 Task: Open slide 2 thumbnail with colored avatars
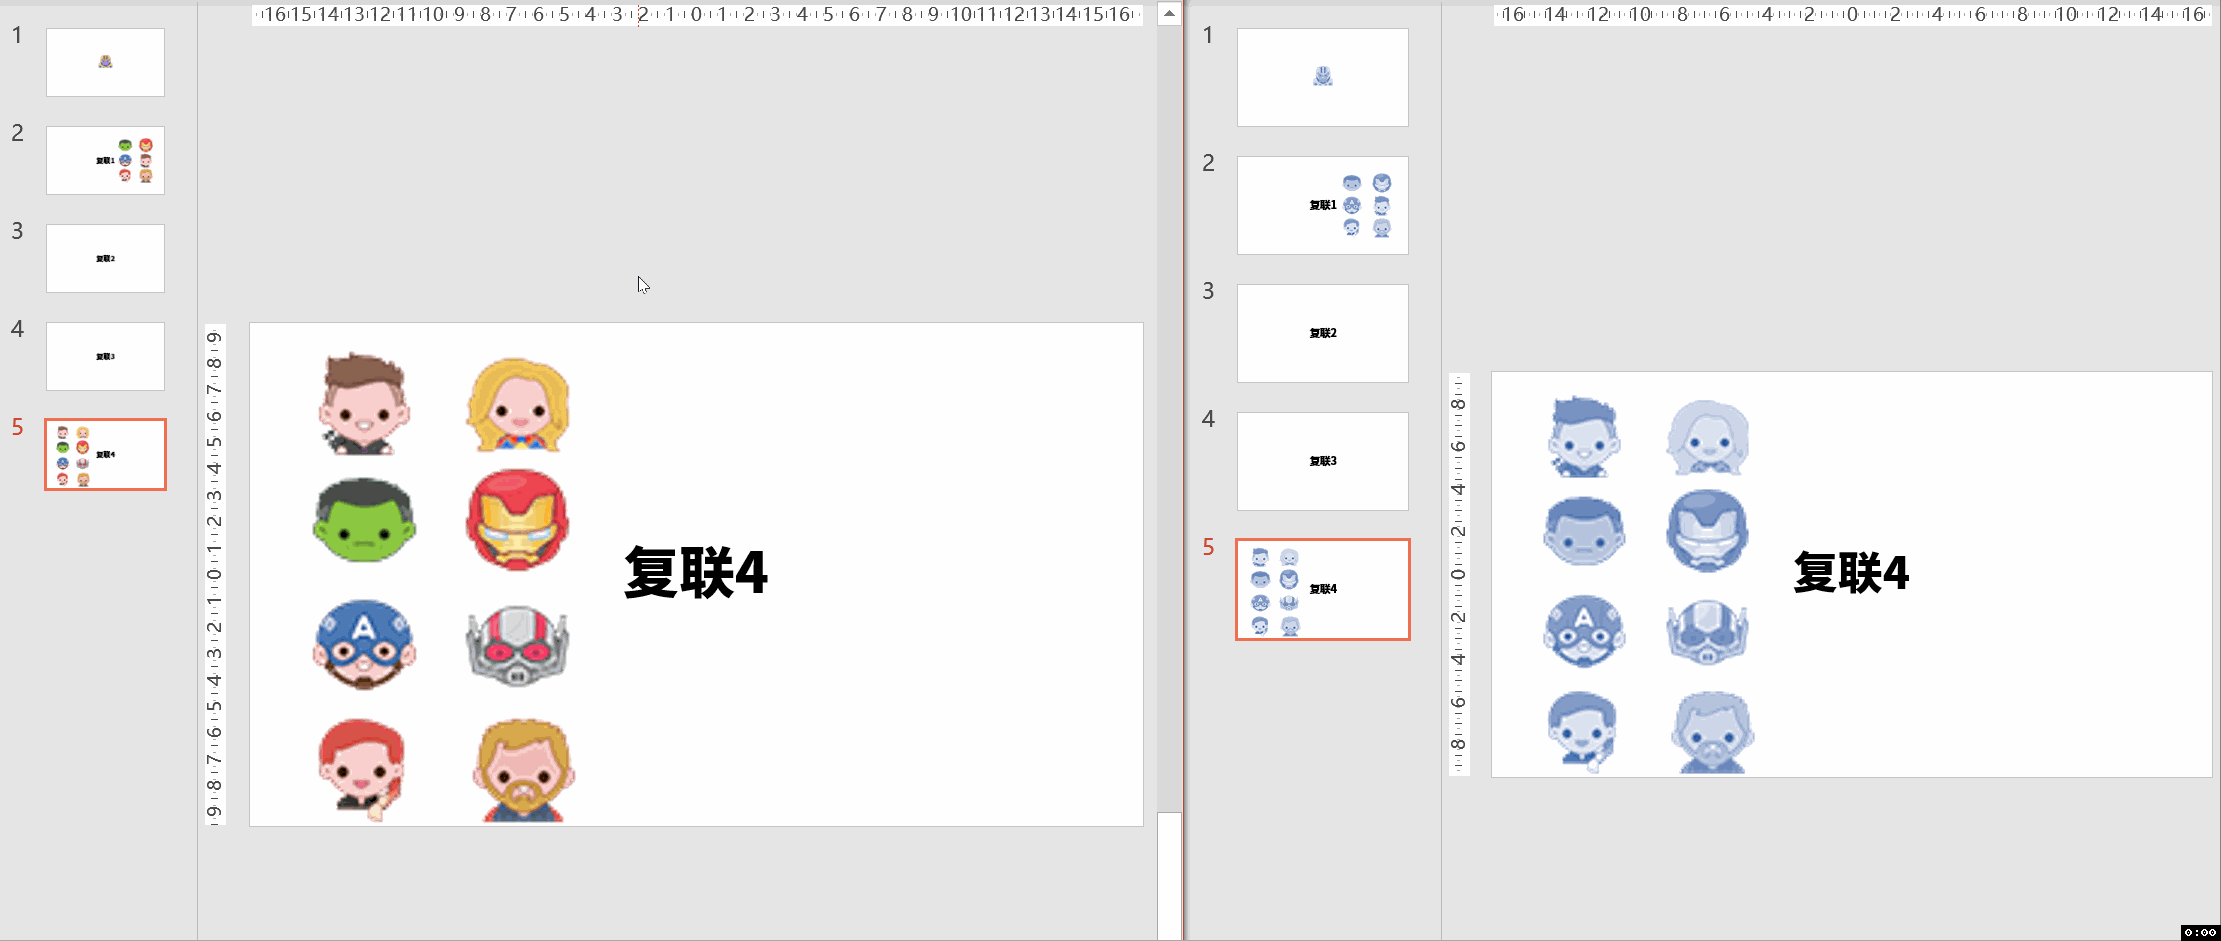point(105,160)
